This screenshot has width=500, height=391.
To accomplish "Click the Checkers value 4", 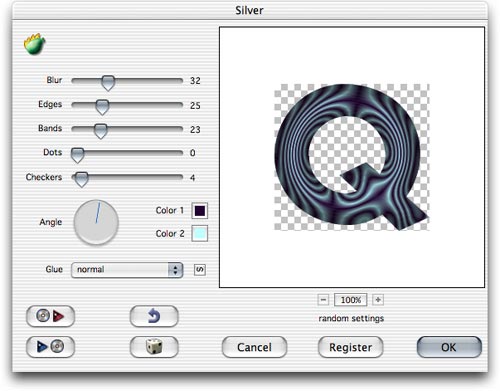I will pyautogui.click(x=192, y=178).
